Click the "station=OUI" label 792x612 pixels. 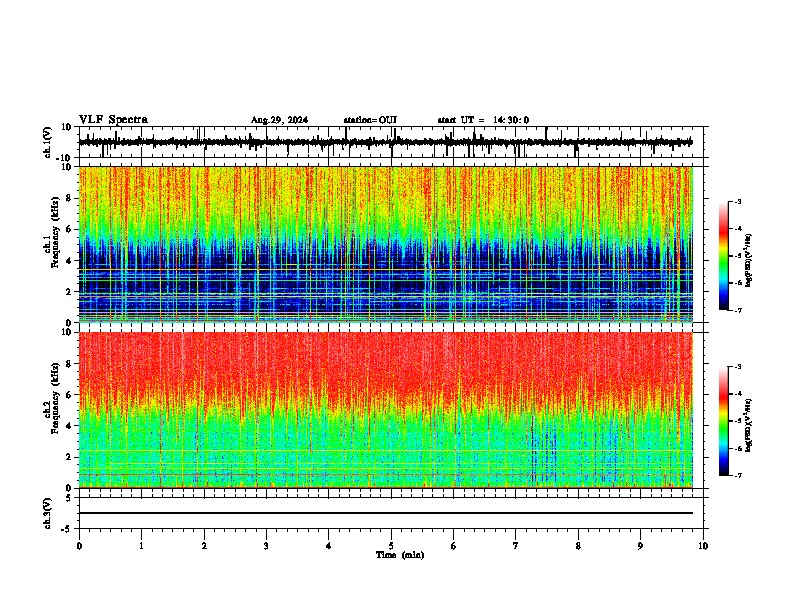click(x=370, y=120)
